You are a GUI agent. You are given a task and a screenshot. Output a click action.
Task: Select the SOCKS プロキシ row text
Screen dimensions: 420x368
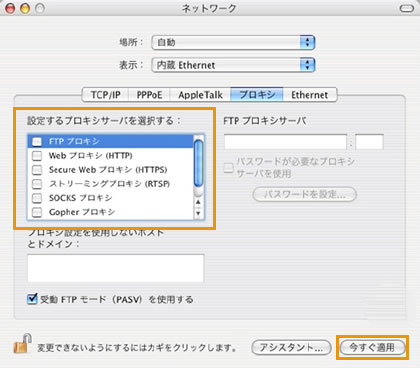pos(80,198)
